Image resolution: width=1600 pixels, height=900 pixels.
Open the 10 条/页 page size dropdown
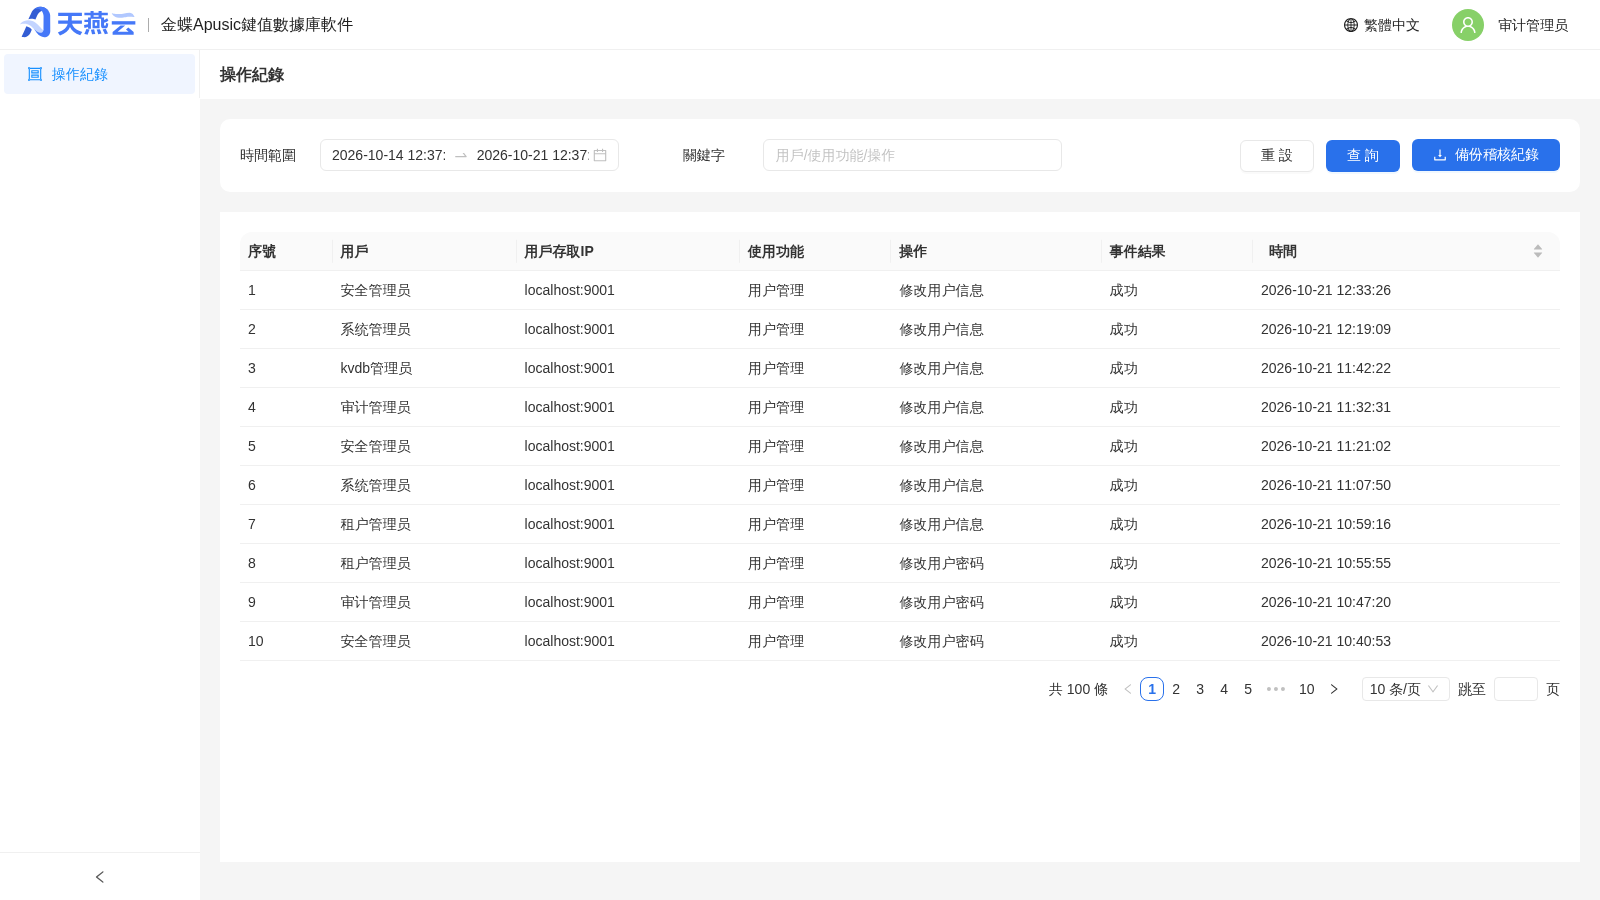click(1405, 689)
